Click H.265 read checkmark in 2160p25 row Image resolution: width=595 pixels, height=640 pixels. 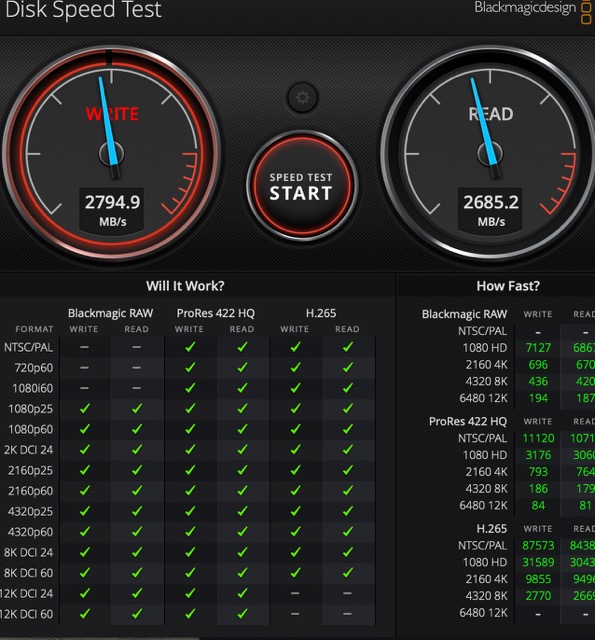(x=348, y=470)
